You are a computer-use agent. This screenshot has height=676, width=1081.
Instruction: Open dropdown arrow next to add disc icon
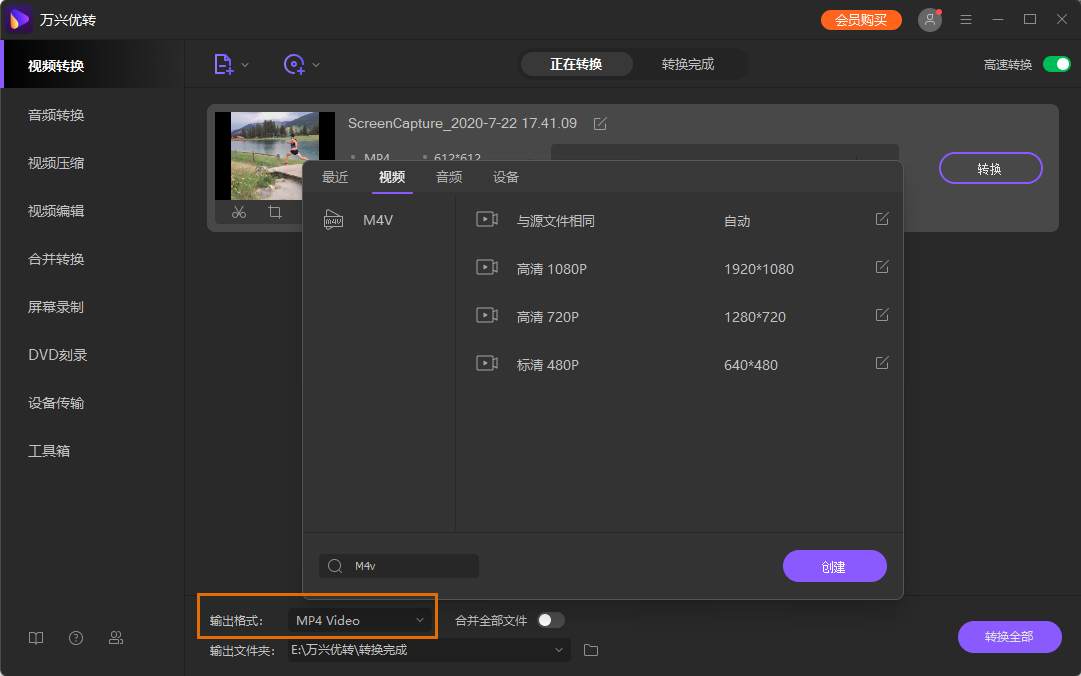pyautogui.click(x=316, y=65)
